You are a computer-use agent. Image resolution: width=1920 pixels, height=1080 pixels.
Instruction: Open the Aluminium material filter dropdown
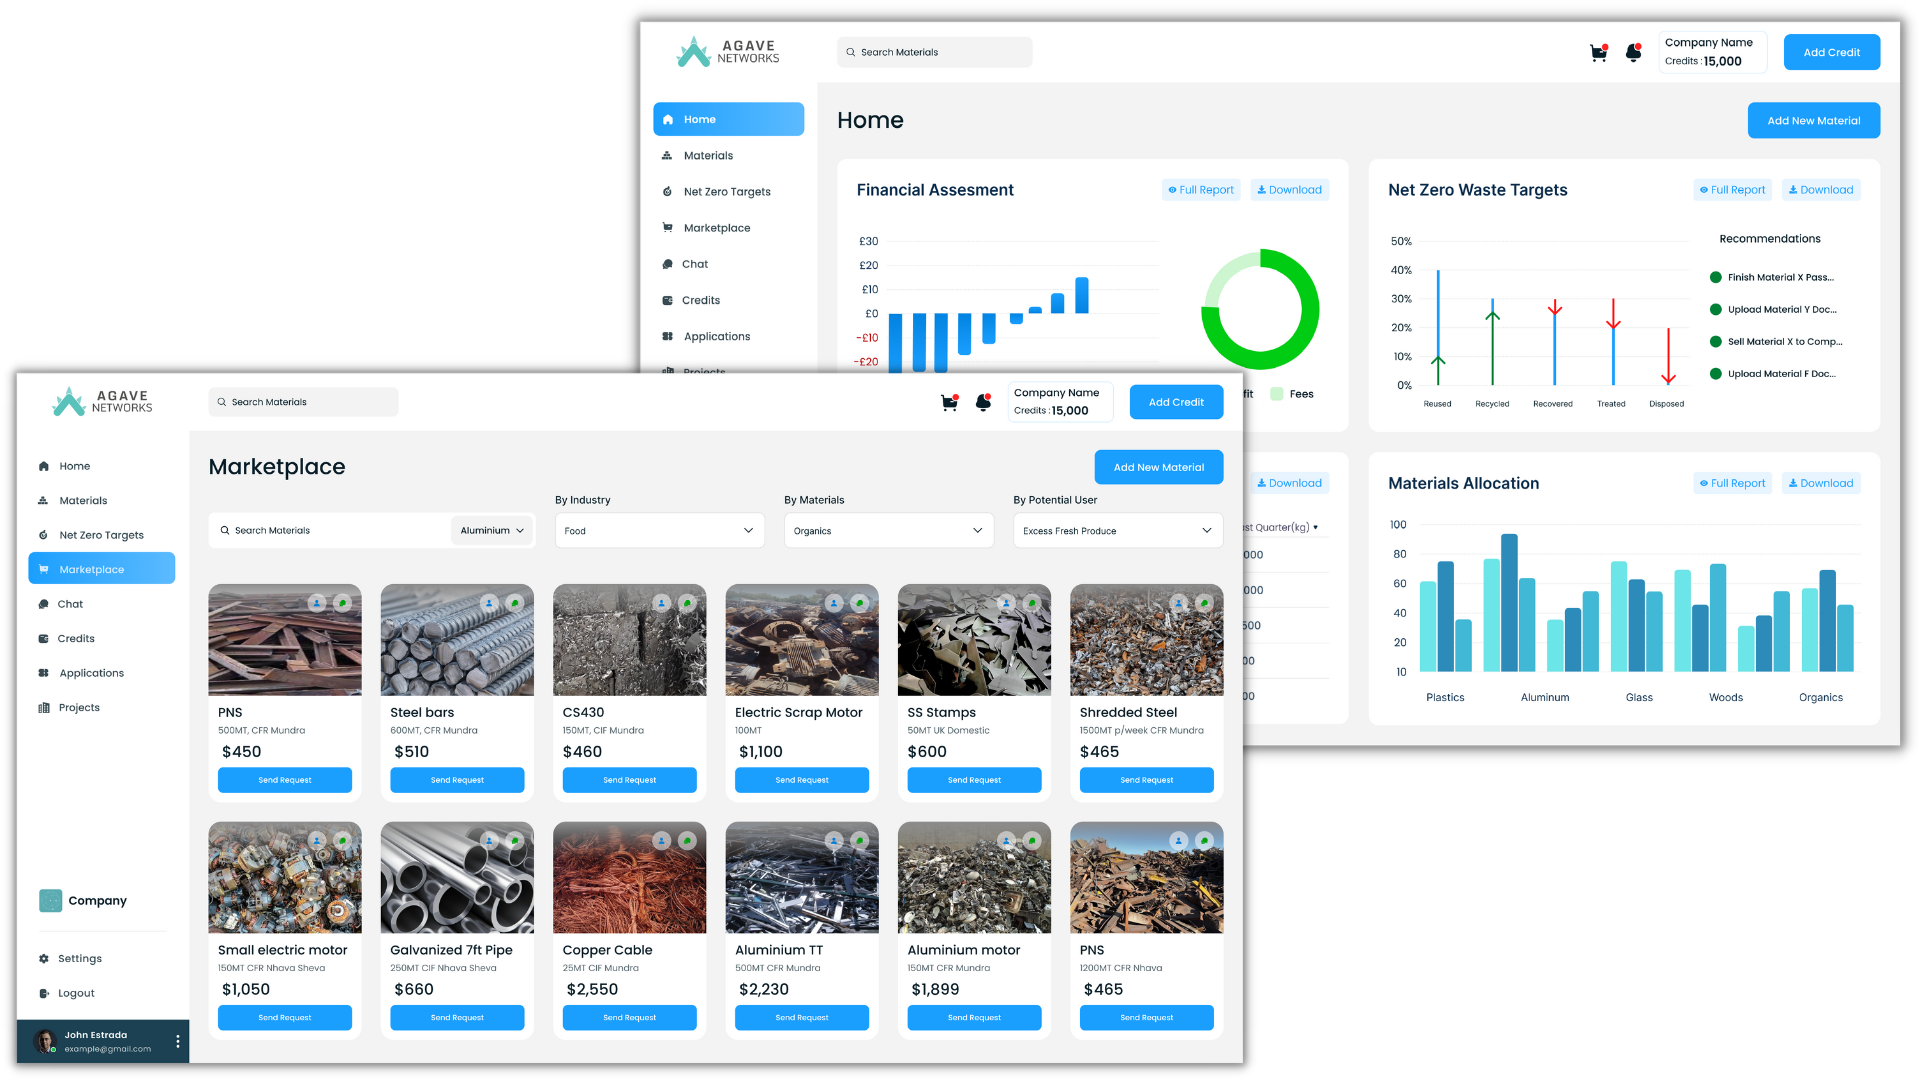[x=491, y=530]
